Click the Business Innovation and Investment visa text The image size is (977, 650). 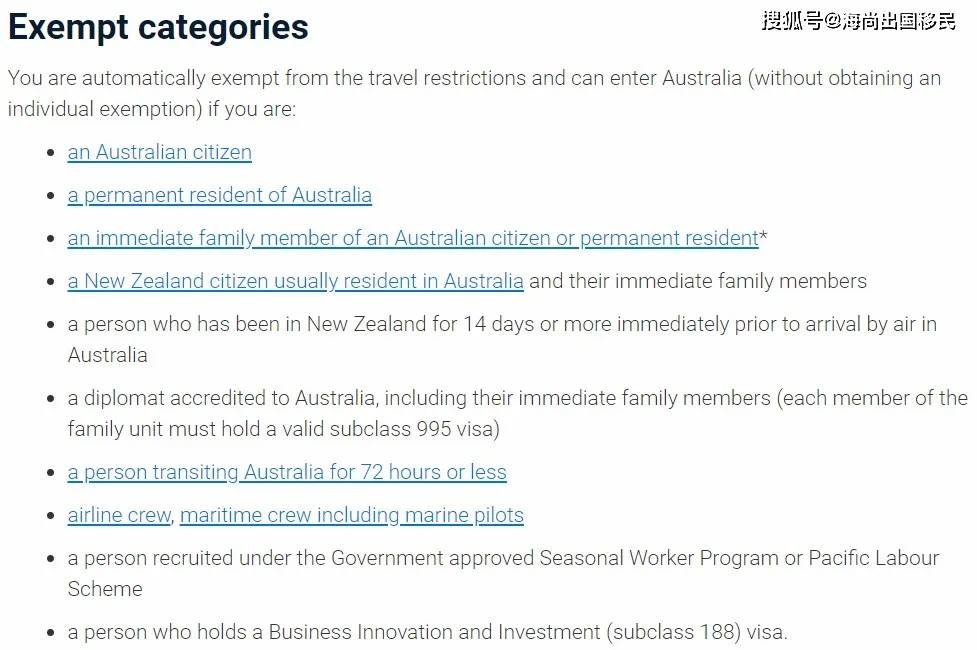click(428, 632)
